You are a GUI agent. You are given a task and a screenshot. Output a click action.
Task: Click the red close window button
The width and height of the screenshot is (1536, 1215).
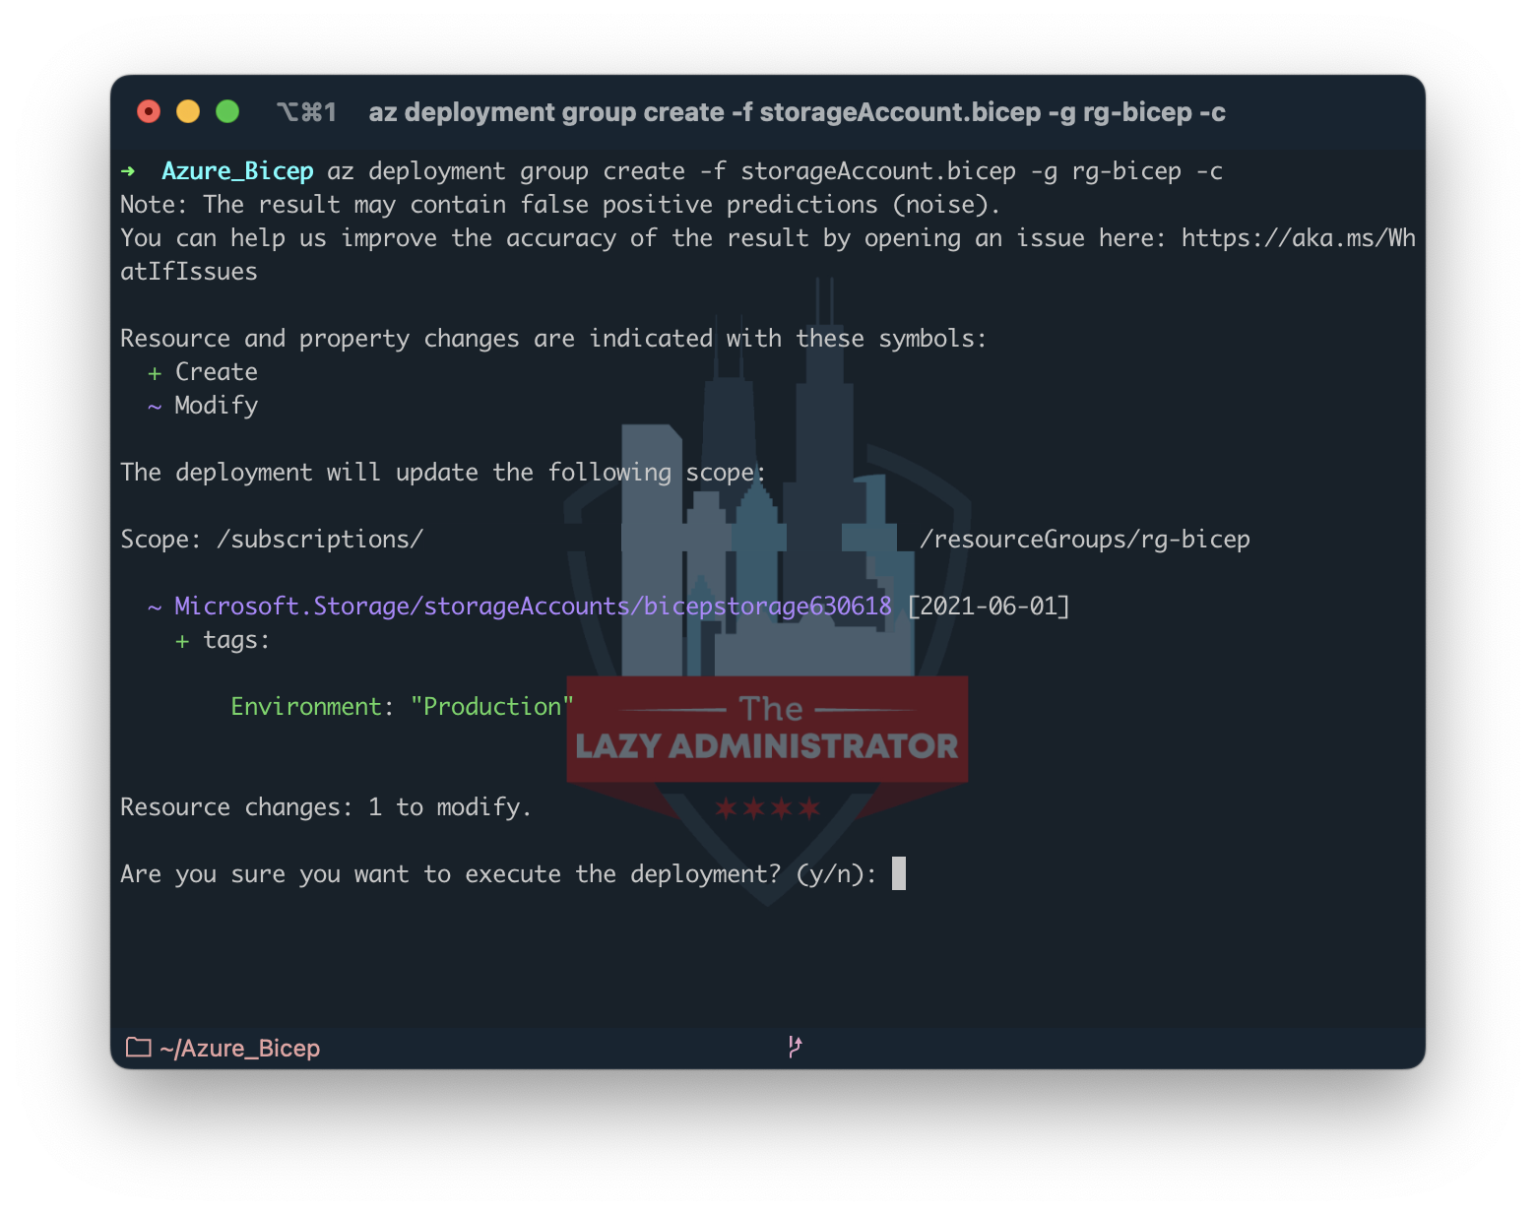(148, 111)
